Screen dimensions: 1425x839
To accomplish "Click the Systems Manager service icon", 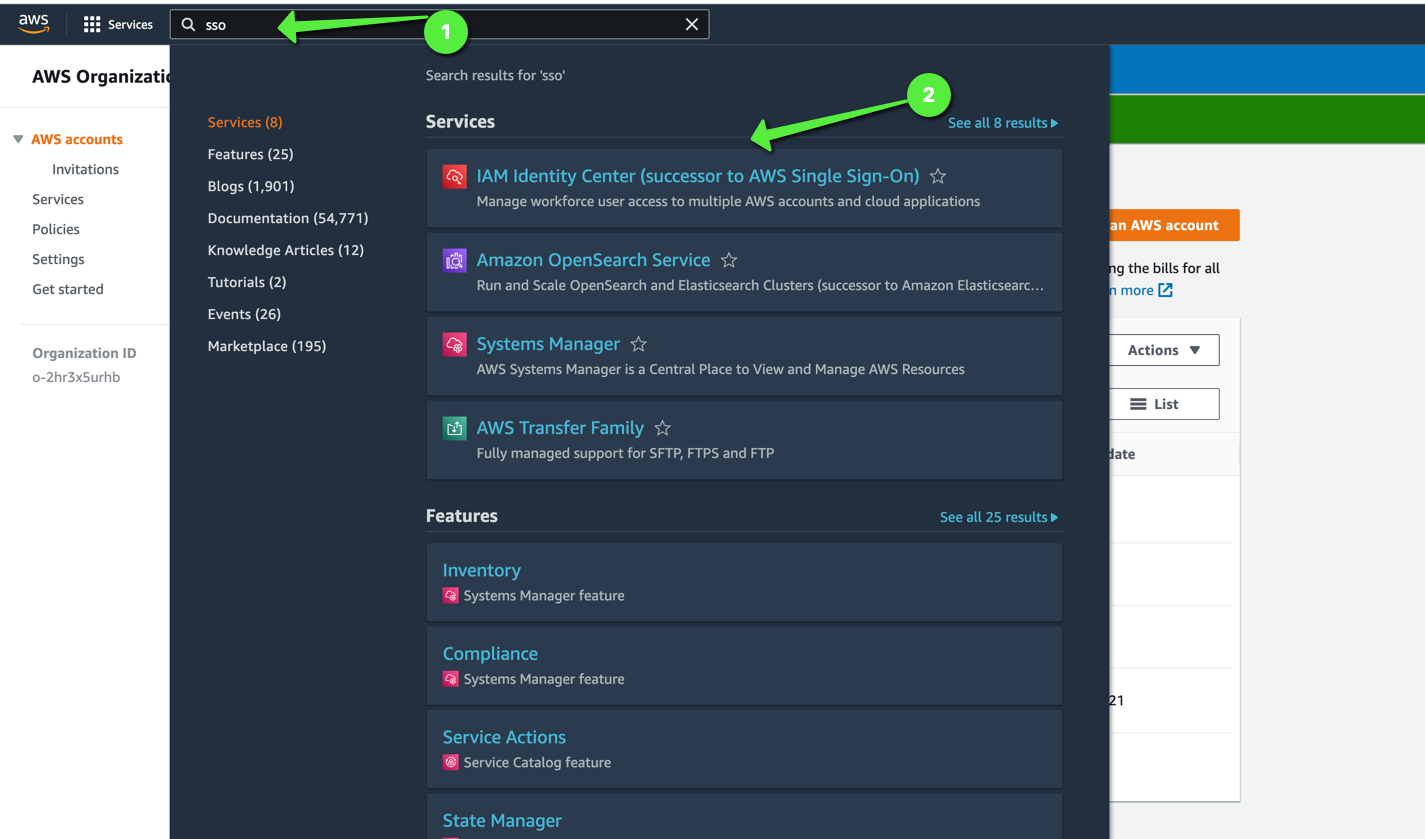I will click(x=455, y=345).
